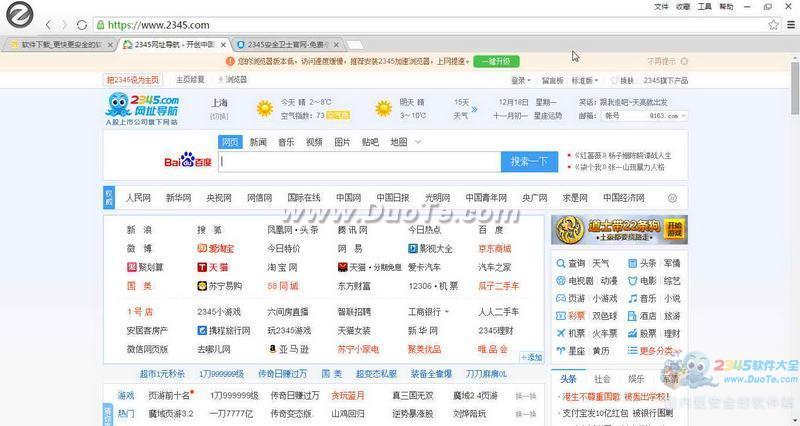Dismiss the upgrade notification bar
The image size is (800, 426).
[684, 61]
